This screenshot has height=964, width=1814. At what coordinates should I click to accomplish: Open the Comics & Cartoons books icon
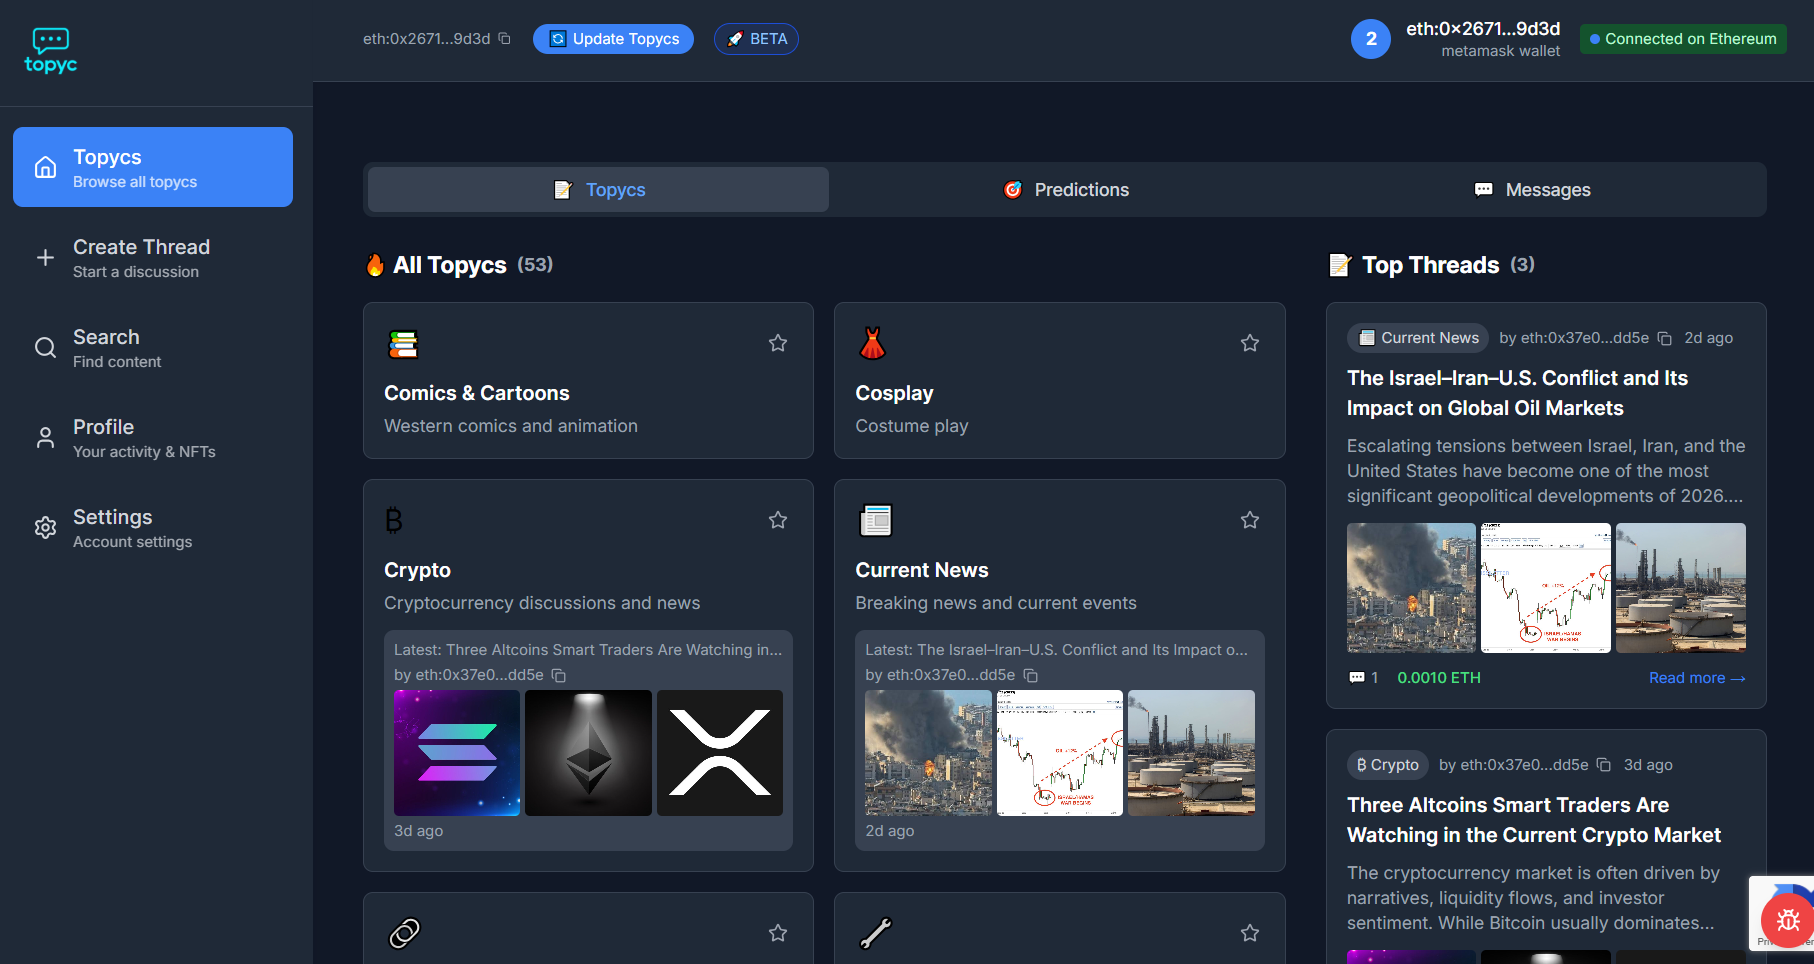pyautogui.click(x=403, y=344)
